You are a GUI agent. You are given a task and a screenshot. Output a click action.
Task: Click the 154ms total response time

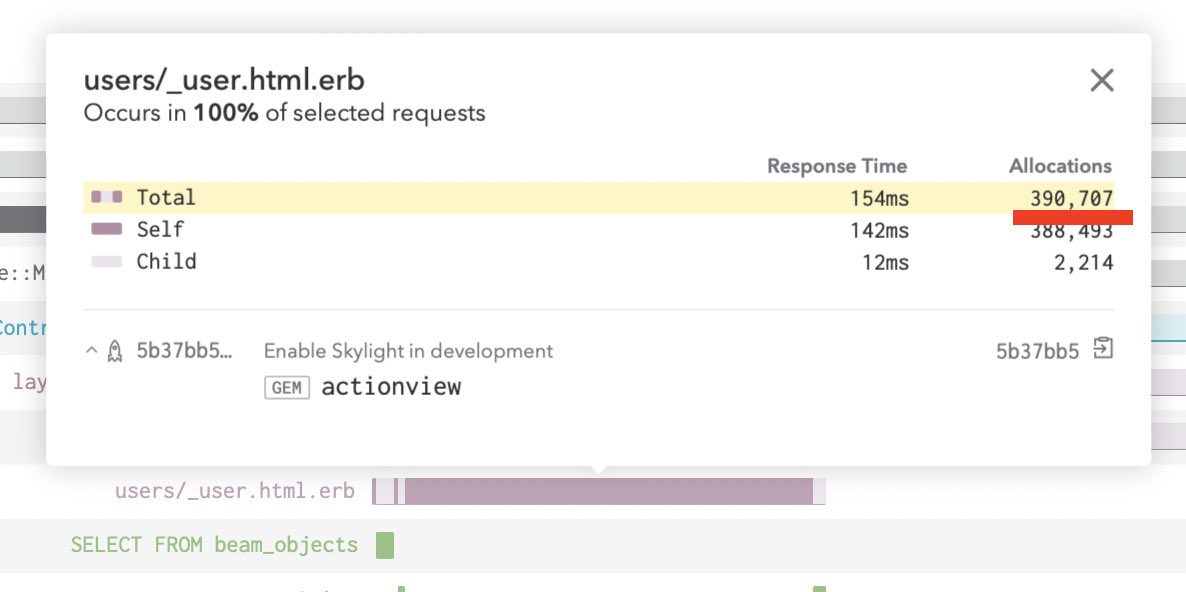(x=879, y=199)
